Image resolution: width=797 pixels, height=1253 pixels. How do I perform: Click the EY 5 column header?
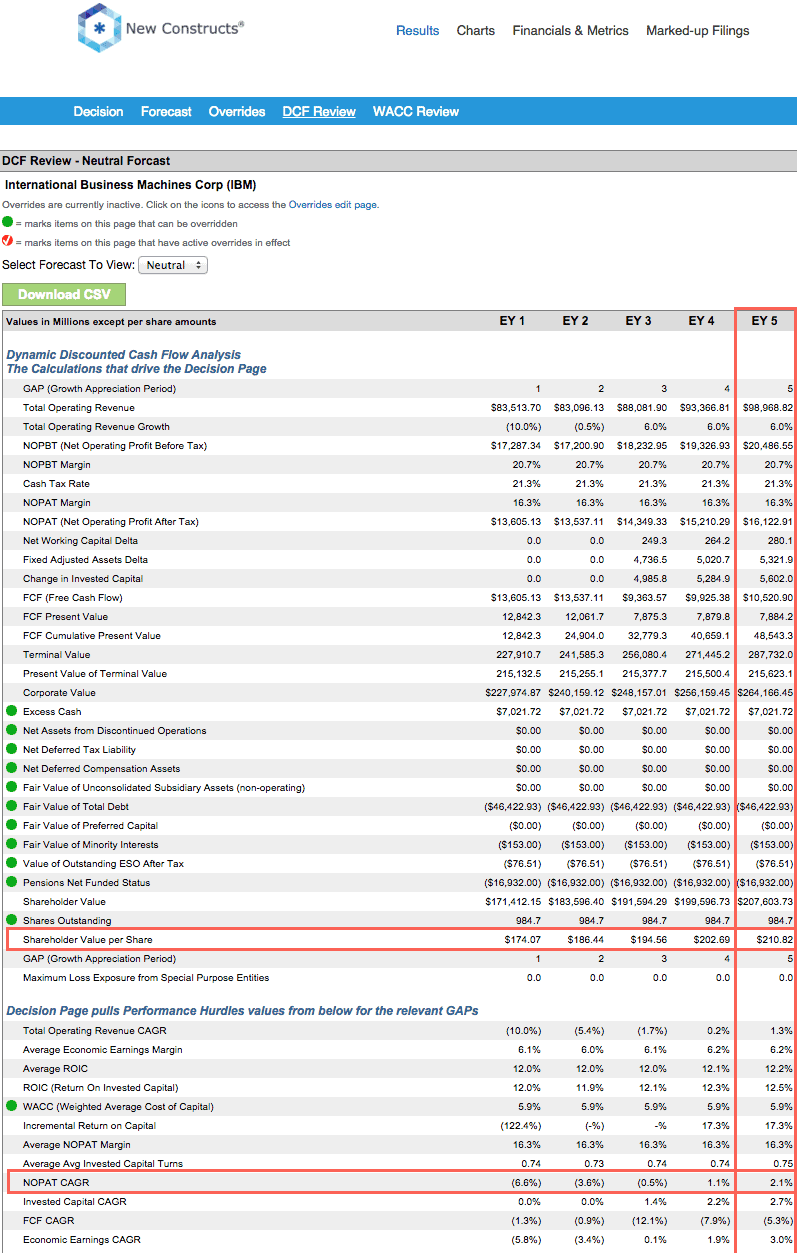click(764, 321)
